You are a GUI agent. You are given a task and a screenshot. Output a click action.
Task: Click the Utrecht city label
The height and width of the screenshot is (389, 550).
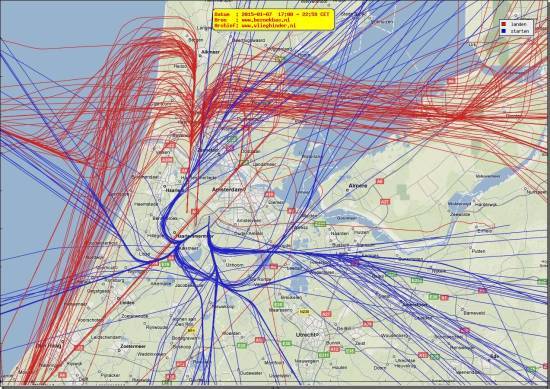click(307, 335)
